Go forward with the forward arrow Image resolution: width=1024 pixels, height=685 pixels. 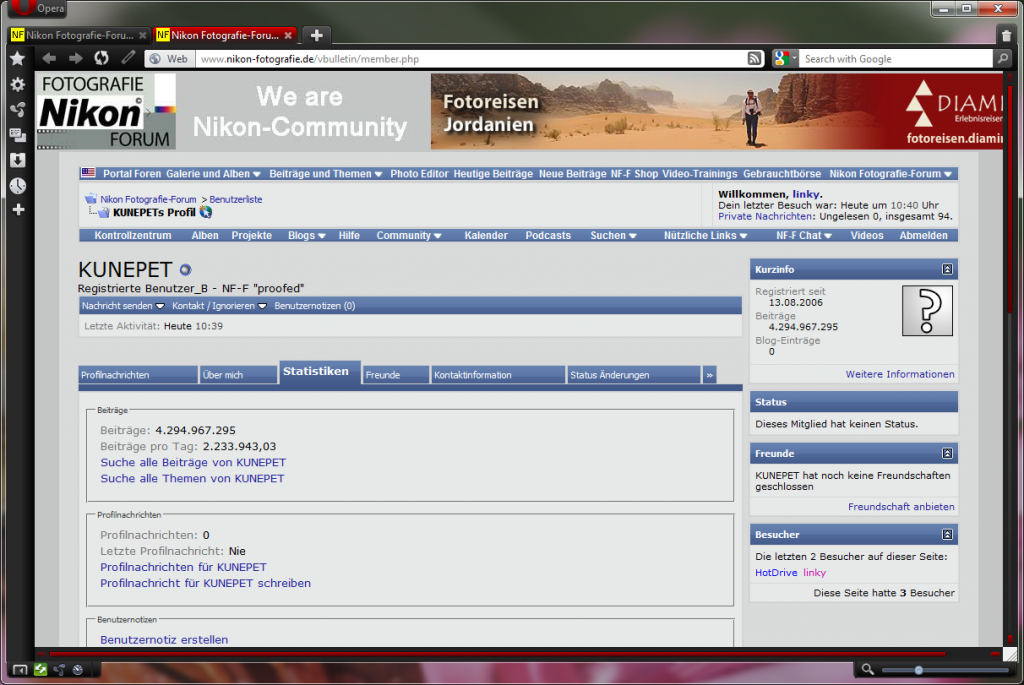pos(76,59)
